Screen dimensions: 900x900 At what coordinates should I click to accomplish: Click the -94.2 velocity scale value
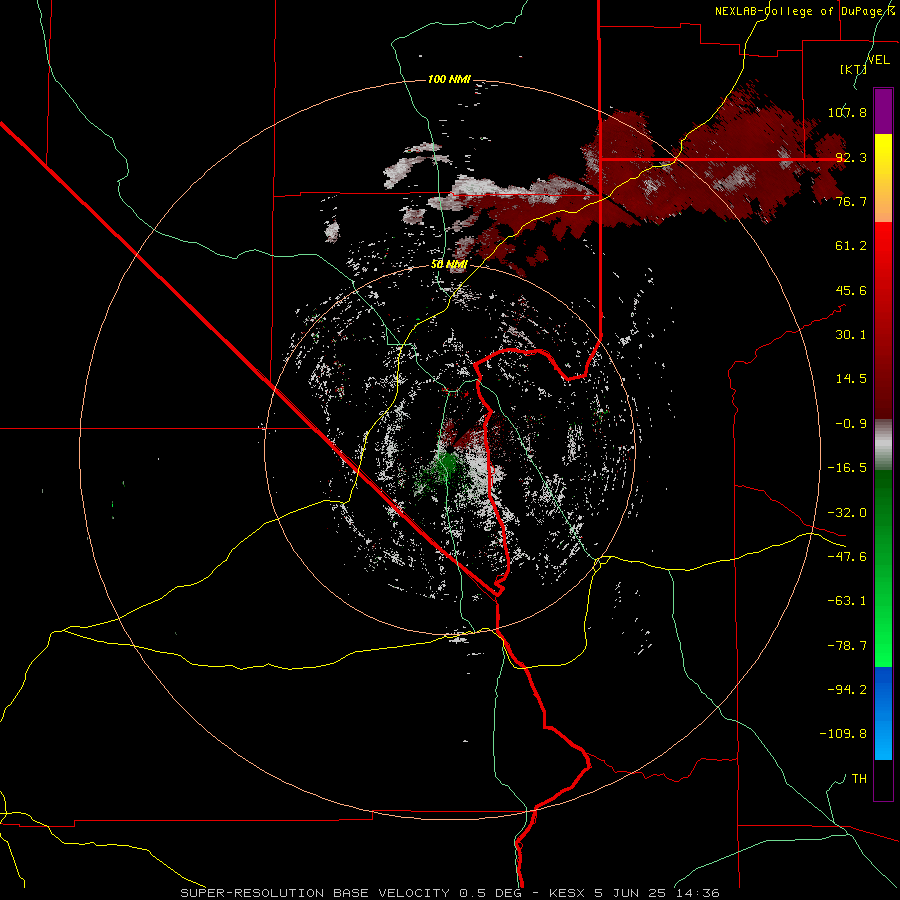(x=847, y=690)
